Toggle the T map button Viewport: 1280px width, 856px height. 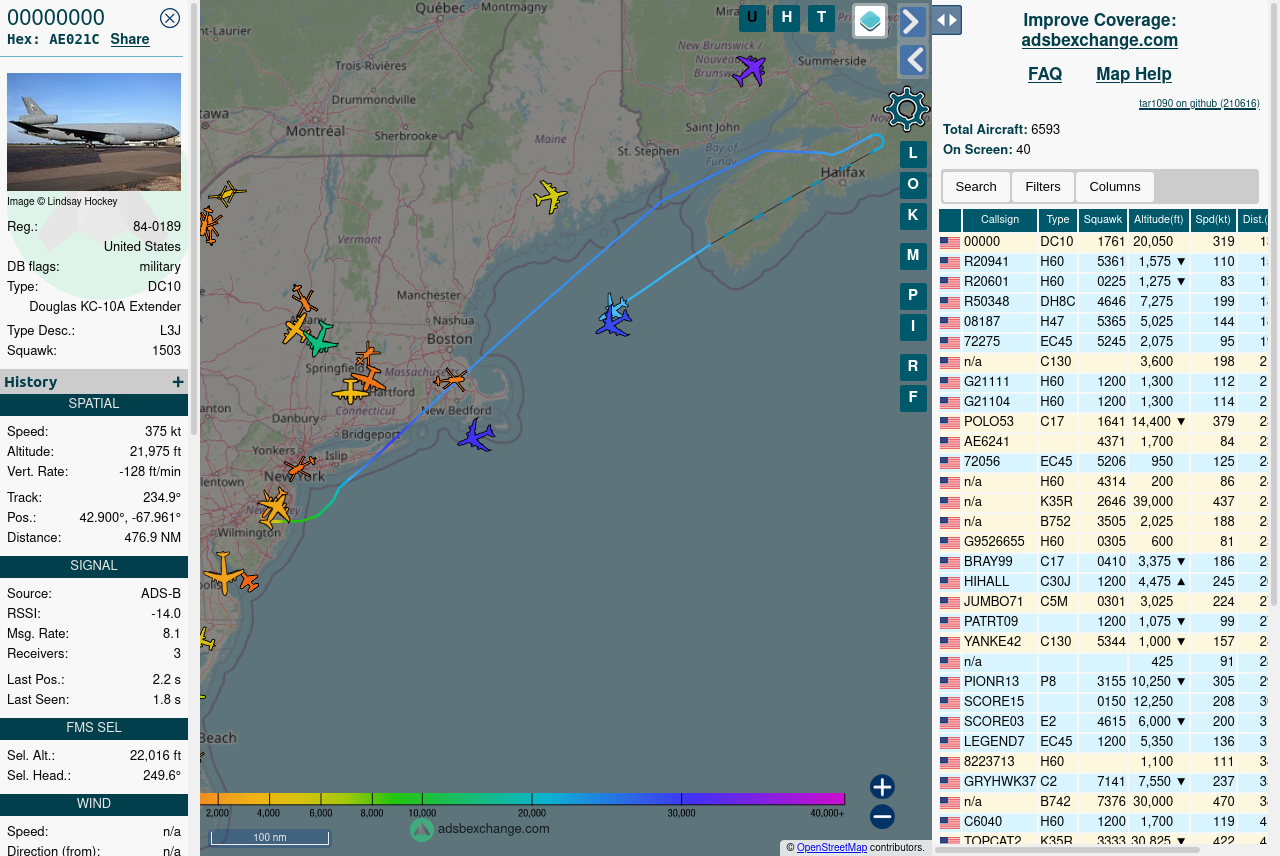821,18
